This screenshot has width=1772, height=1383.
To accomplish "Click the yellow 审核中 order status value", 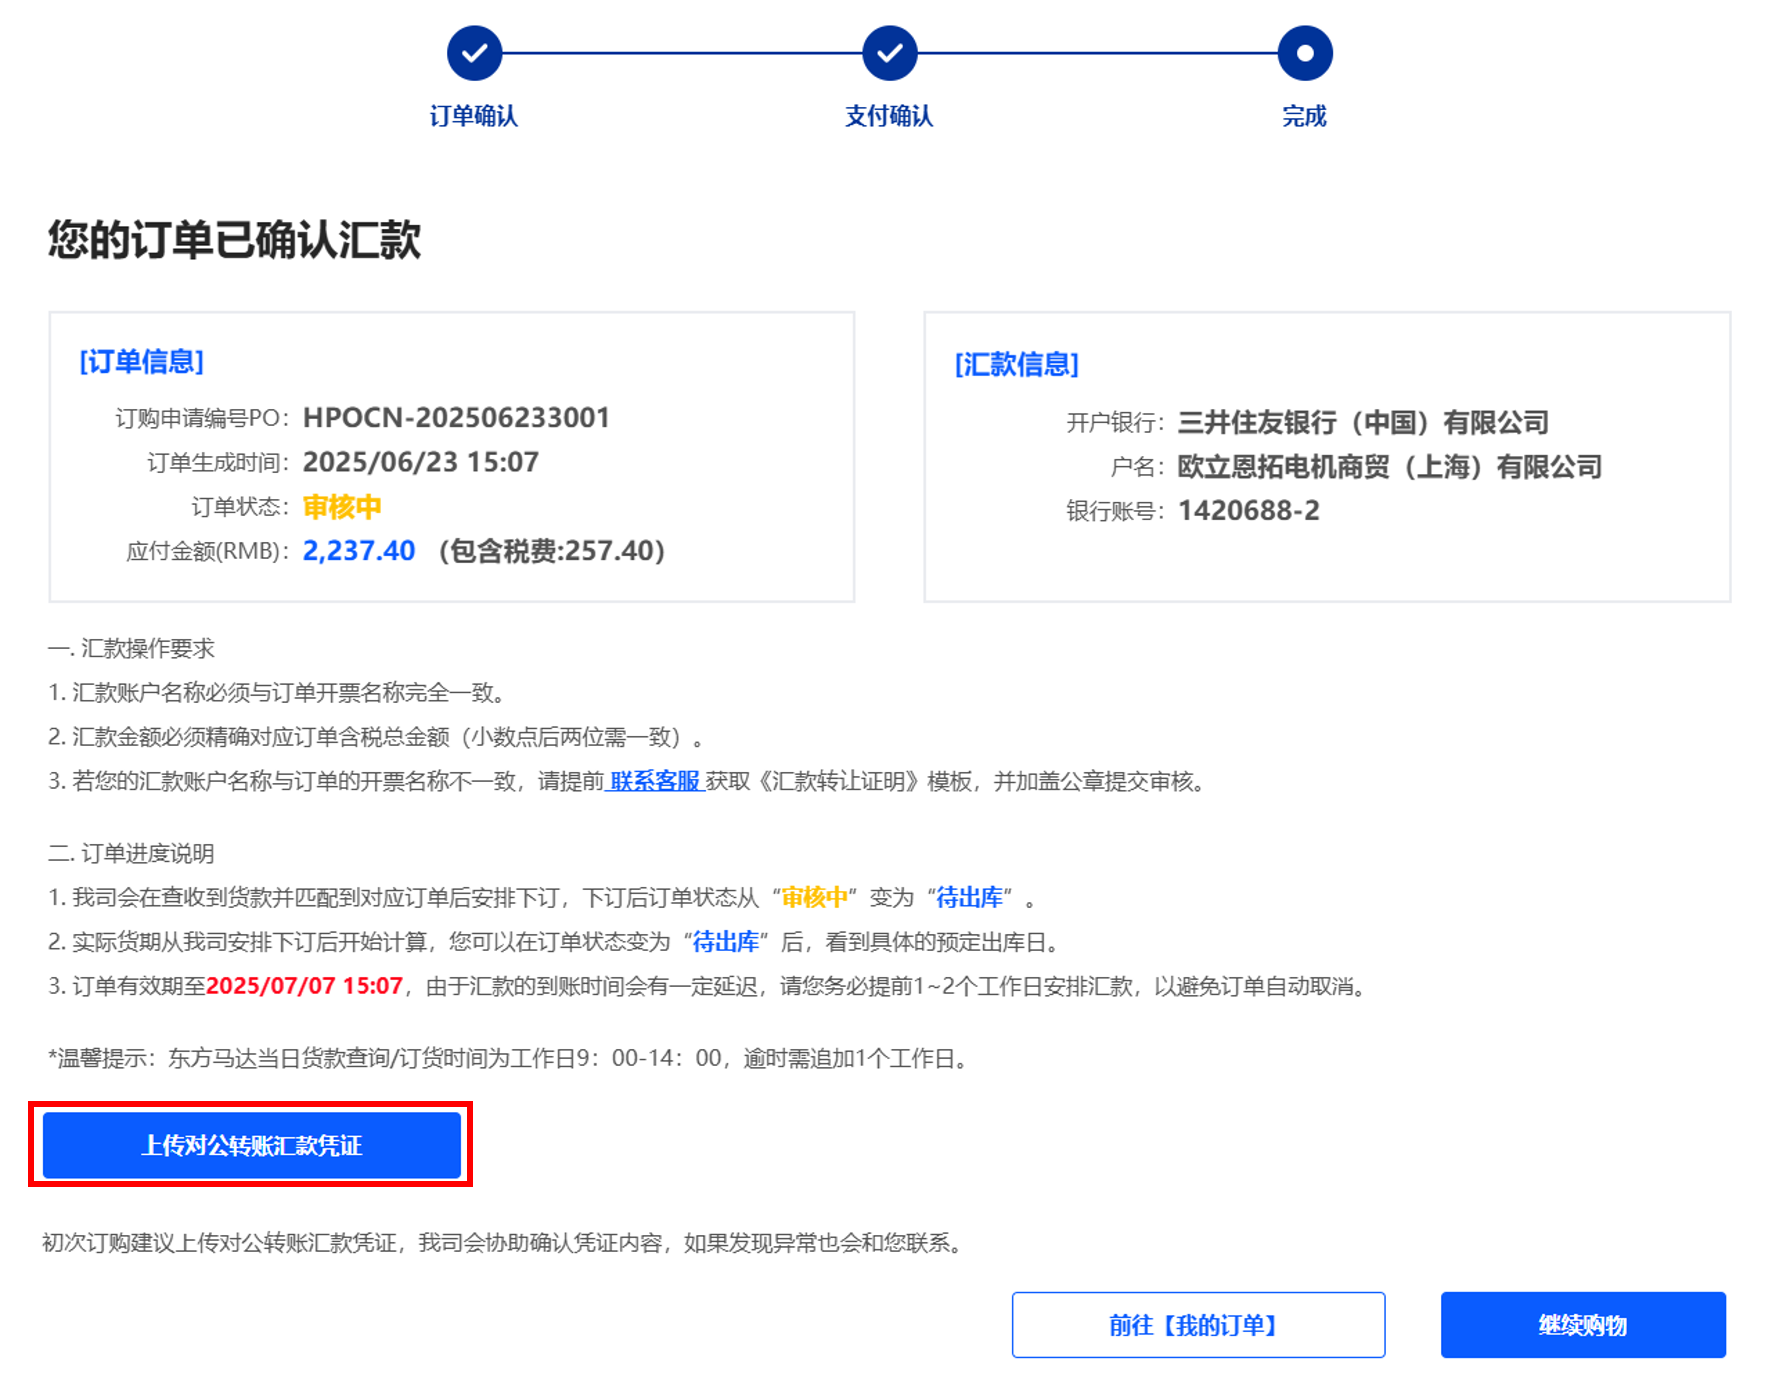I will tap(342, 507).
